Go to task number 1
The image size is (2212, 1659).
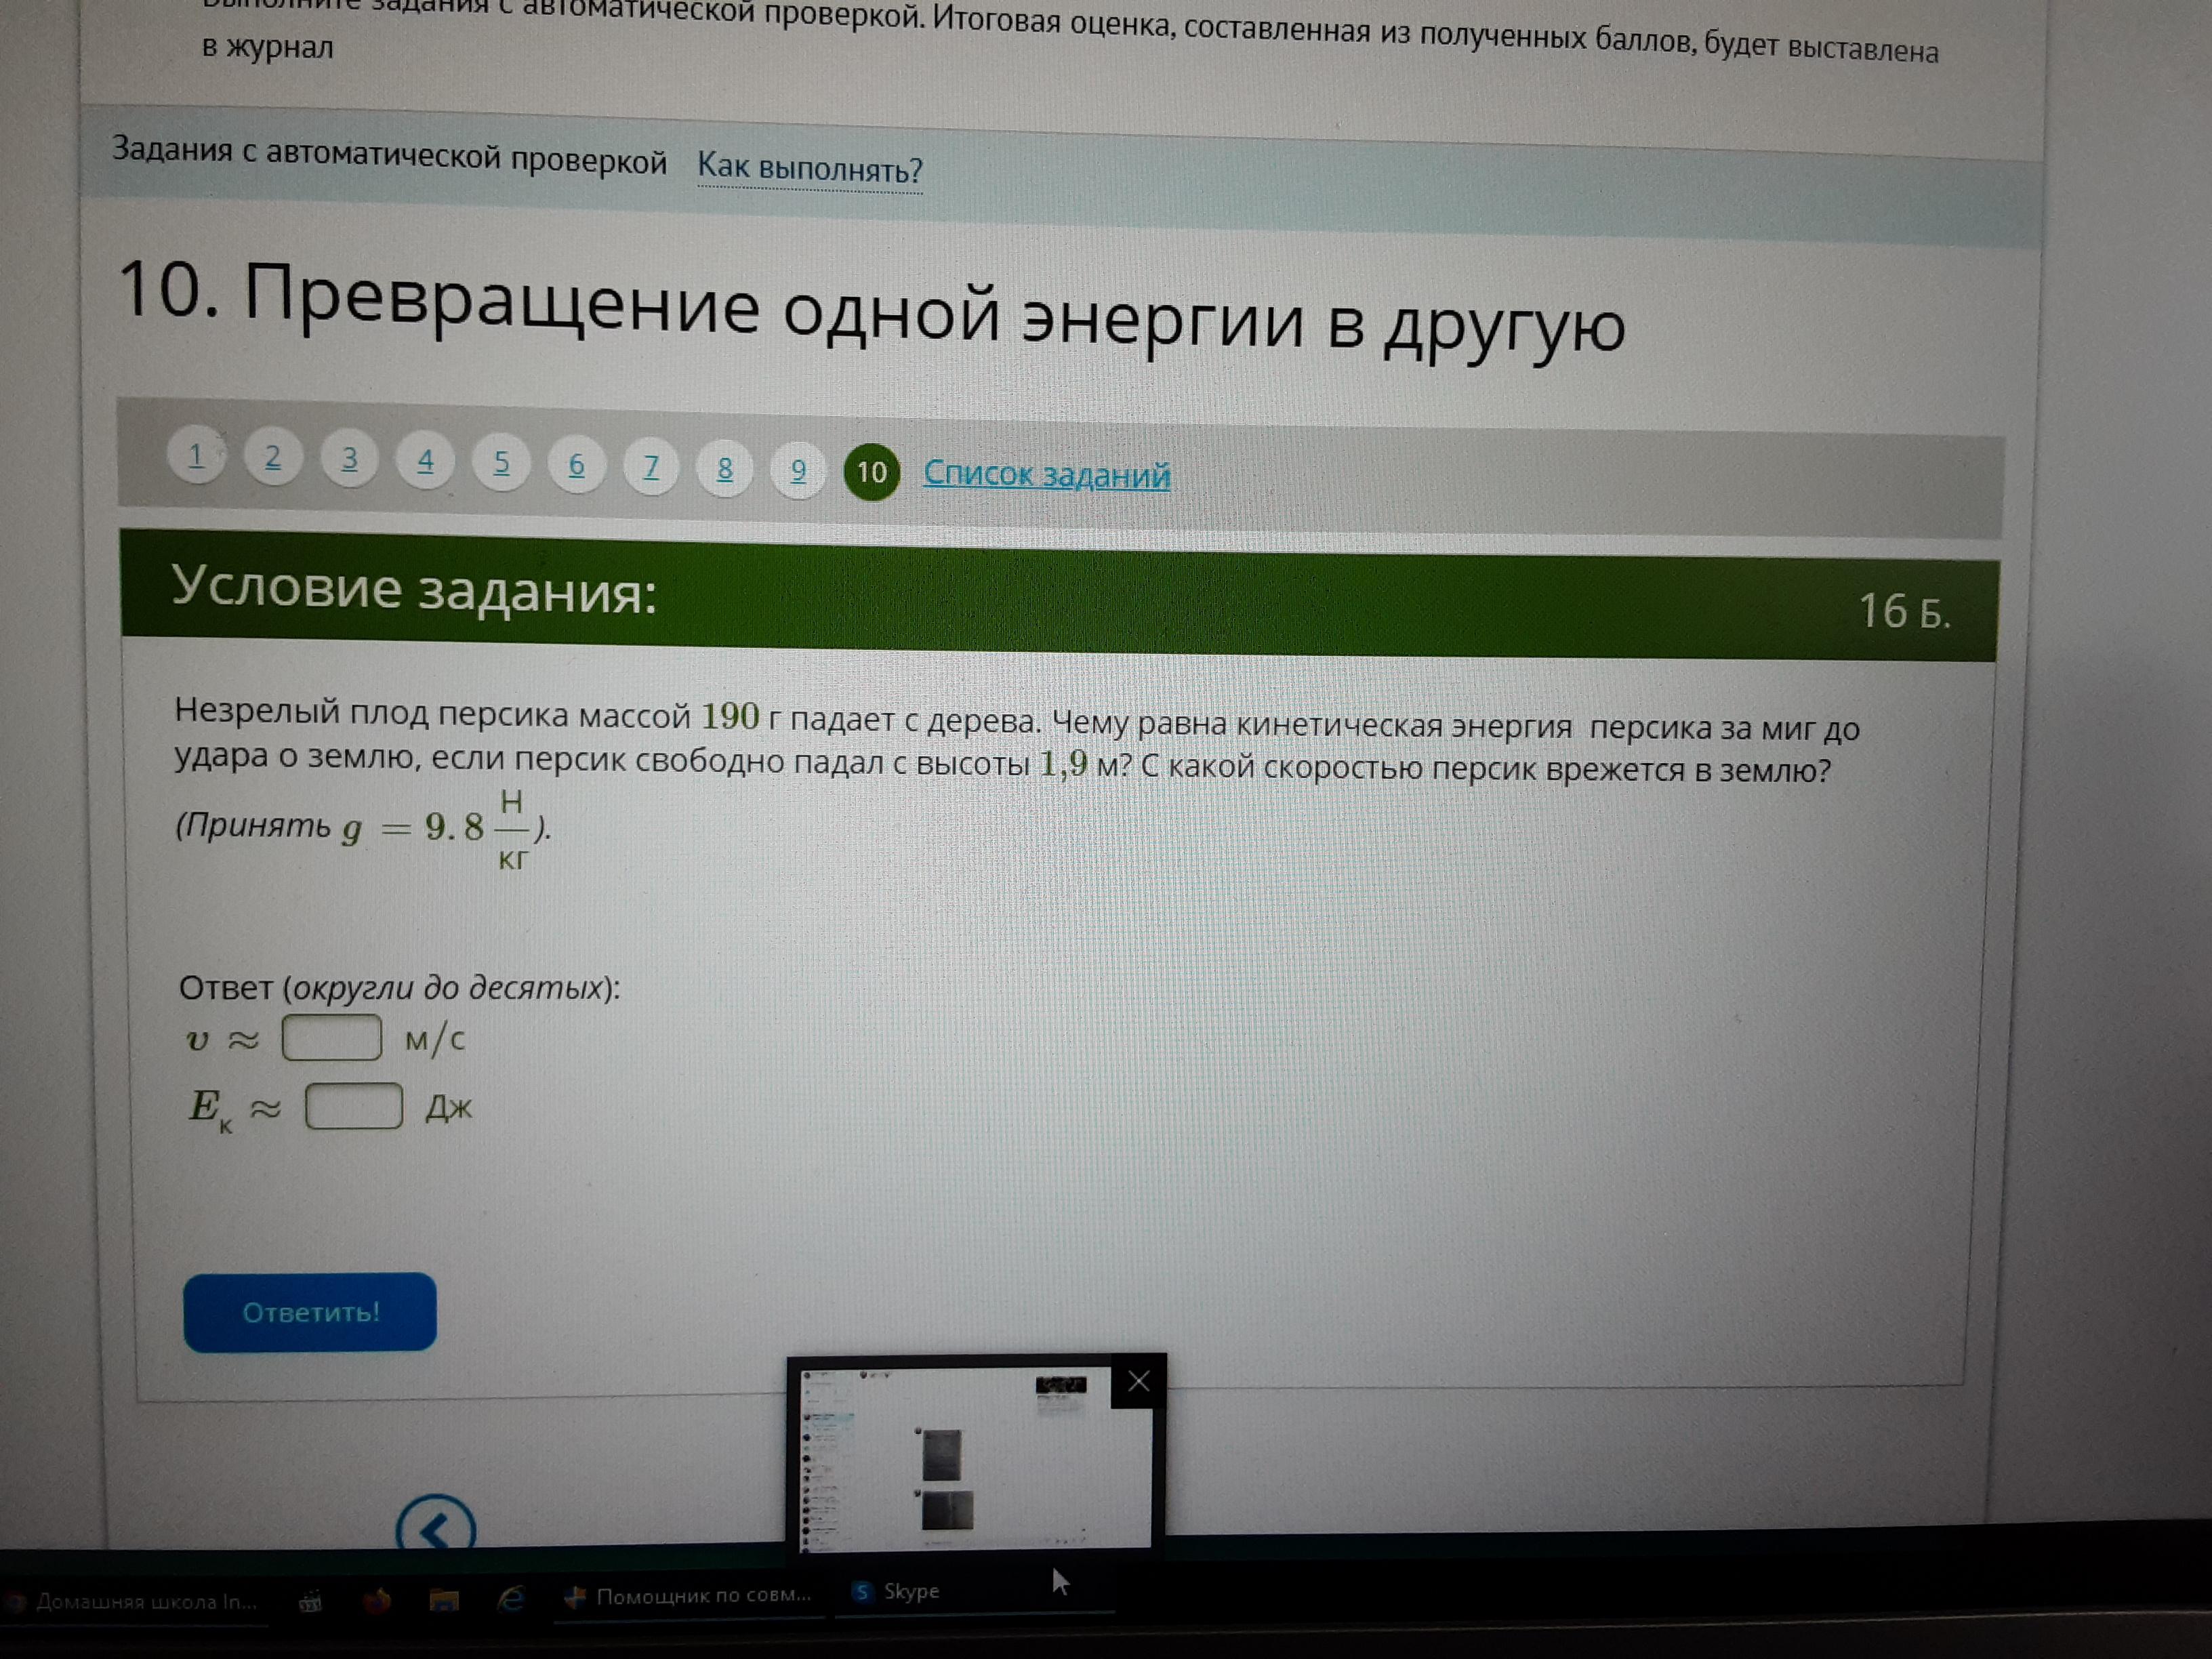196,455
